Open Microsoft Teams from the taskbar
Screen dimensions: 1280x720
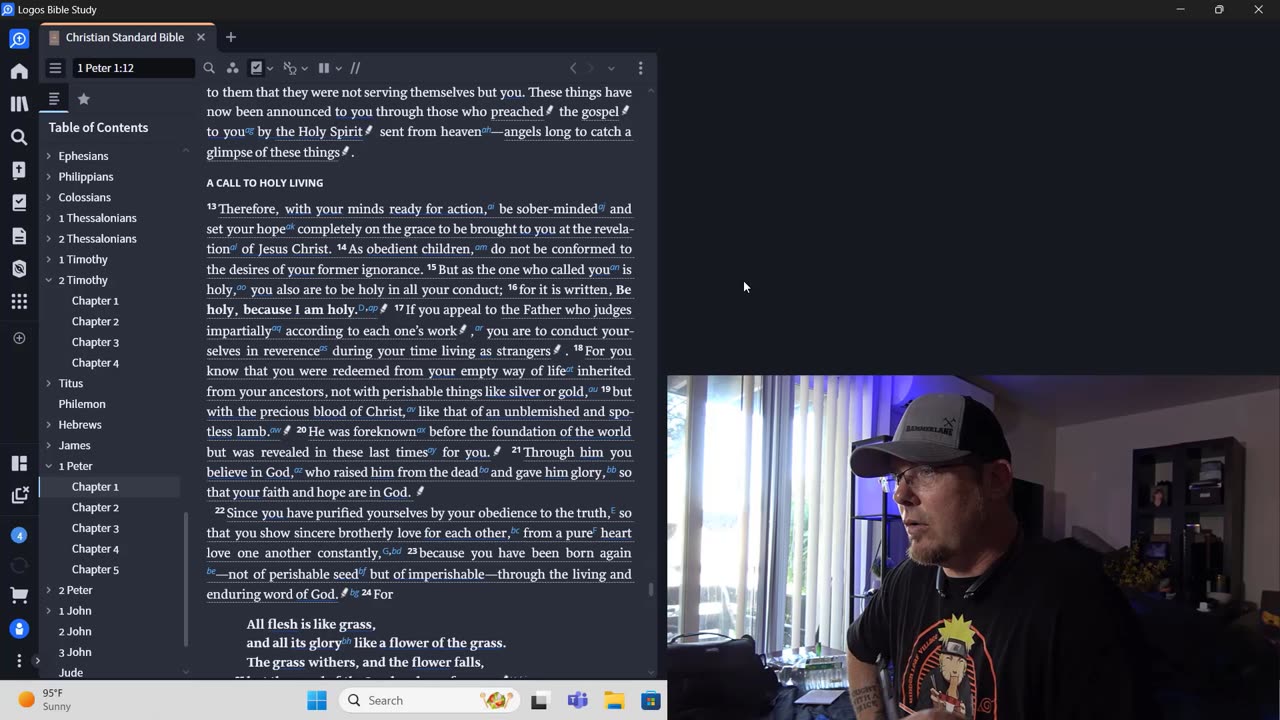[x=577, y=700]
